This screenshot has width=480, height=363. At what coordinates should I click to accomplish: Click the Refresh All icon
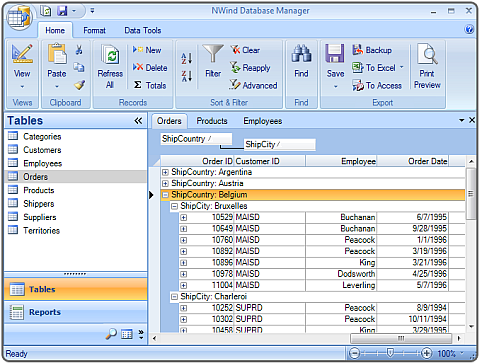pos(110,55)
